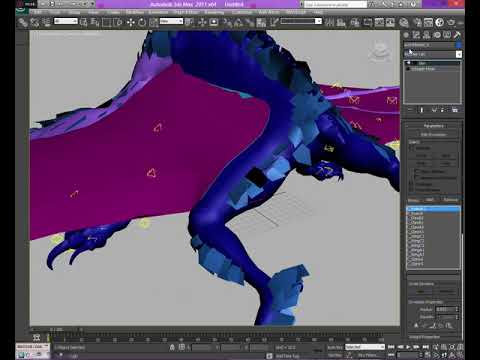Select Skin modifier in the stack
This screenshot has width=480, height=360.
pyautogui.click(x=433, y=63)
